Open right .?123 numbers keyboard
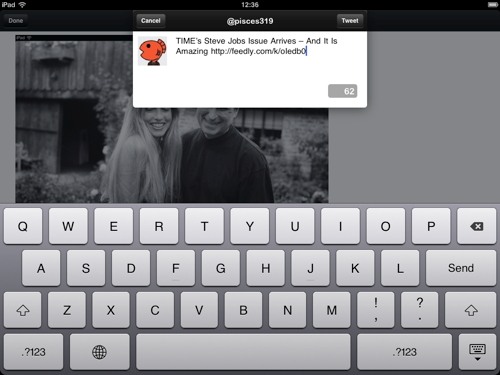Viewport: 500px width, 375px height. click(404, 352)
